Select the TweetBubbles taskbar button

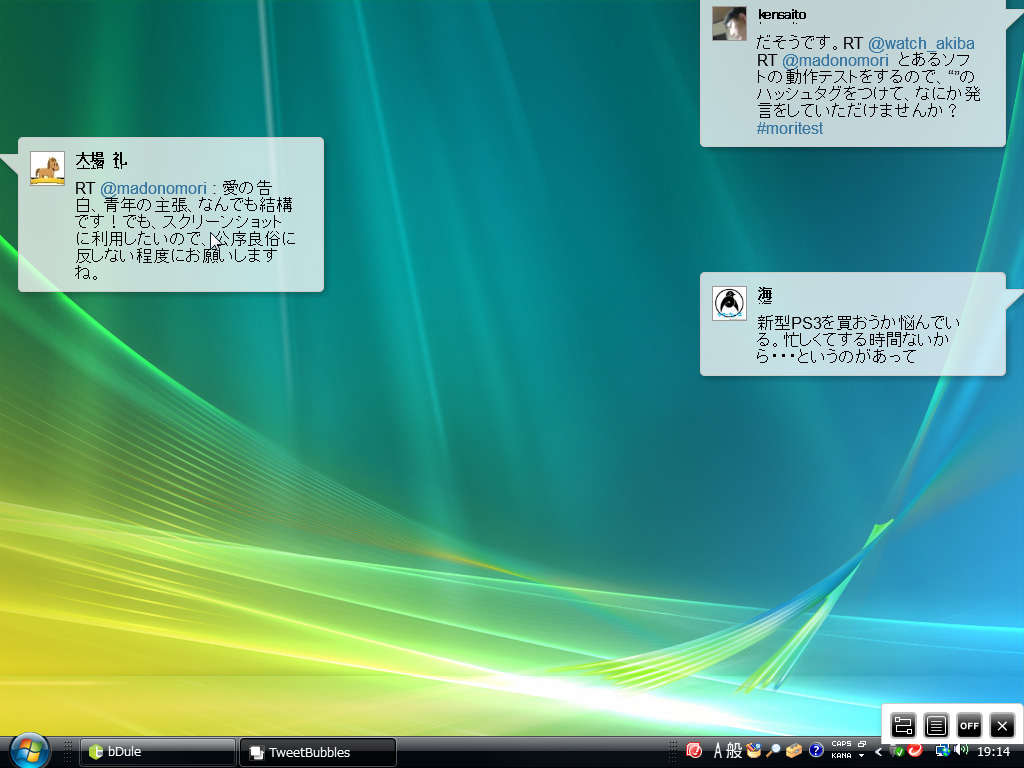[x=316, y=751]
